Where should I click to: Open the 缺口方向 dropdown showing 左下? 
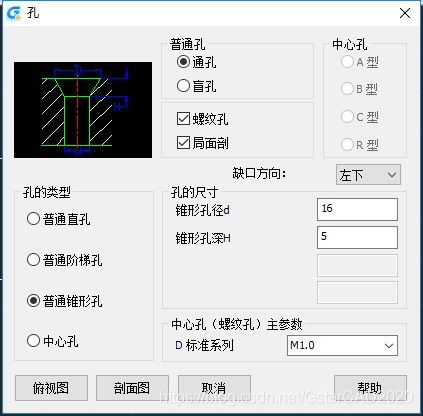368,174
